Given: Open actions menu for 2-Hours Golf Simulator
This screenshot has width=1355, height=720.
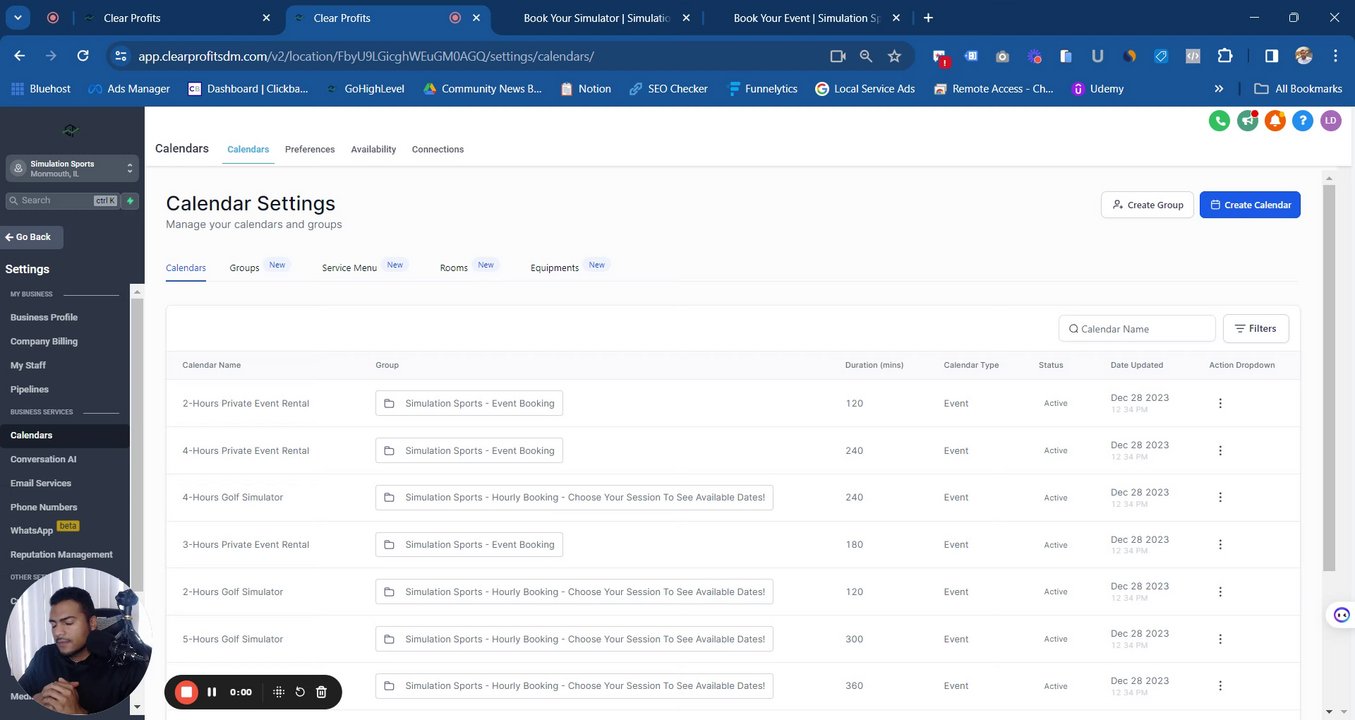Looking at the screenshot, I should pyautogui.click(x=1220, y=592).
